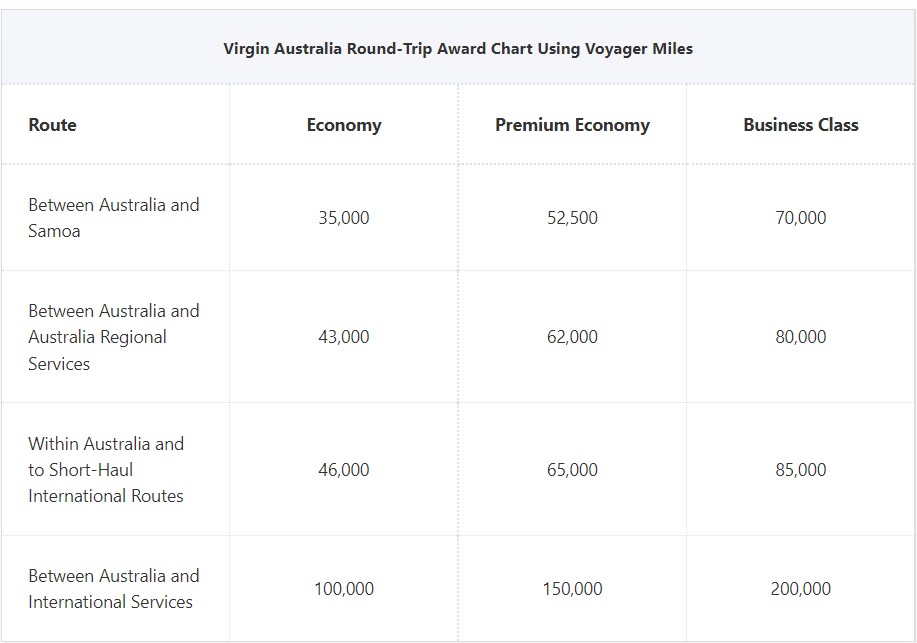Viewport: 917px width, 643px height.
Task: Click the 100,000 economy miles cell
Action: point(344,589)
